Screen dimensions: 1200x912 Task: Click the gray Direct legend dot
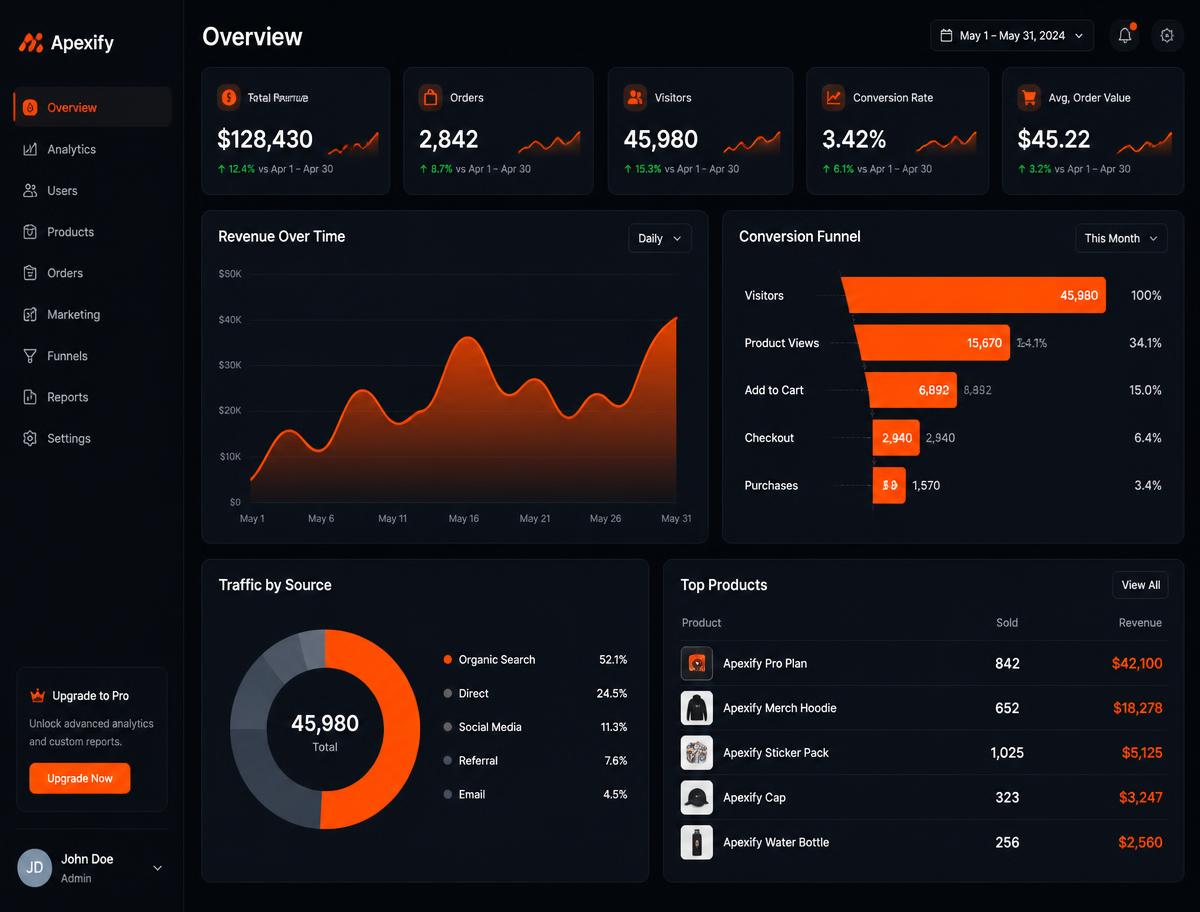coord(448,693)
